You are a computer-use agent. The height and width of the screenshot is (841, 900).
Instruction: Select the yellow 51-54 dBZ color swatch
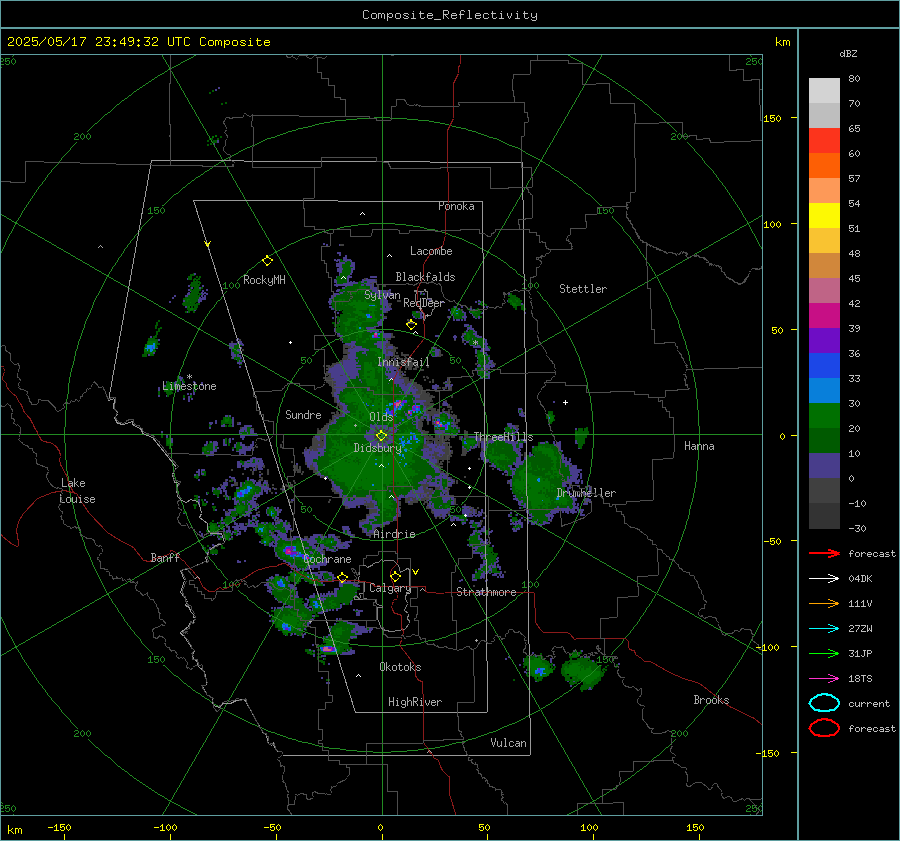[824, 216]
